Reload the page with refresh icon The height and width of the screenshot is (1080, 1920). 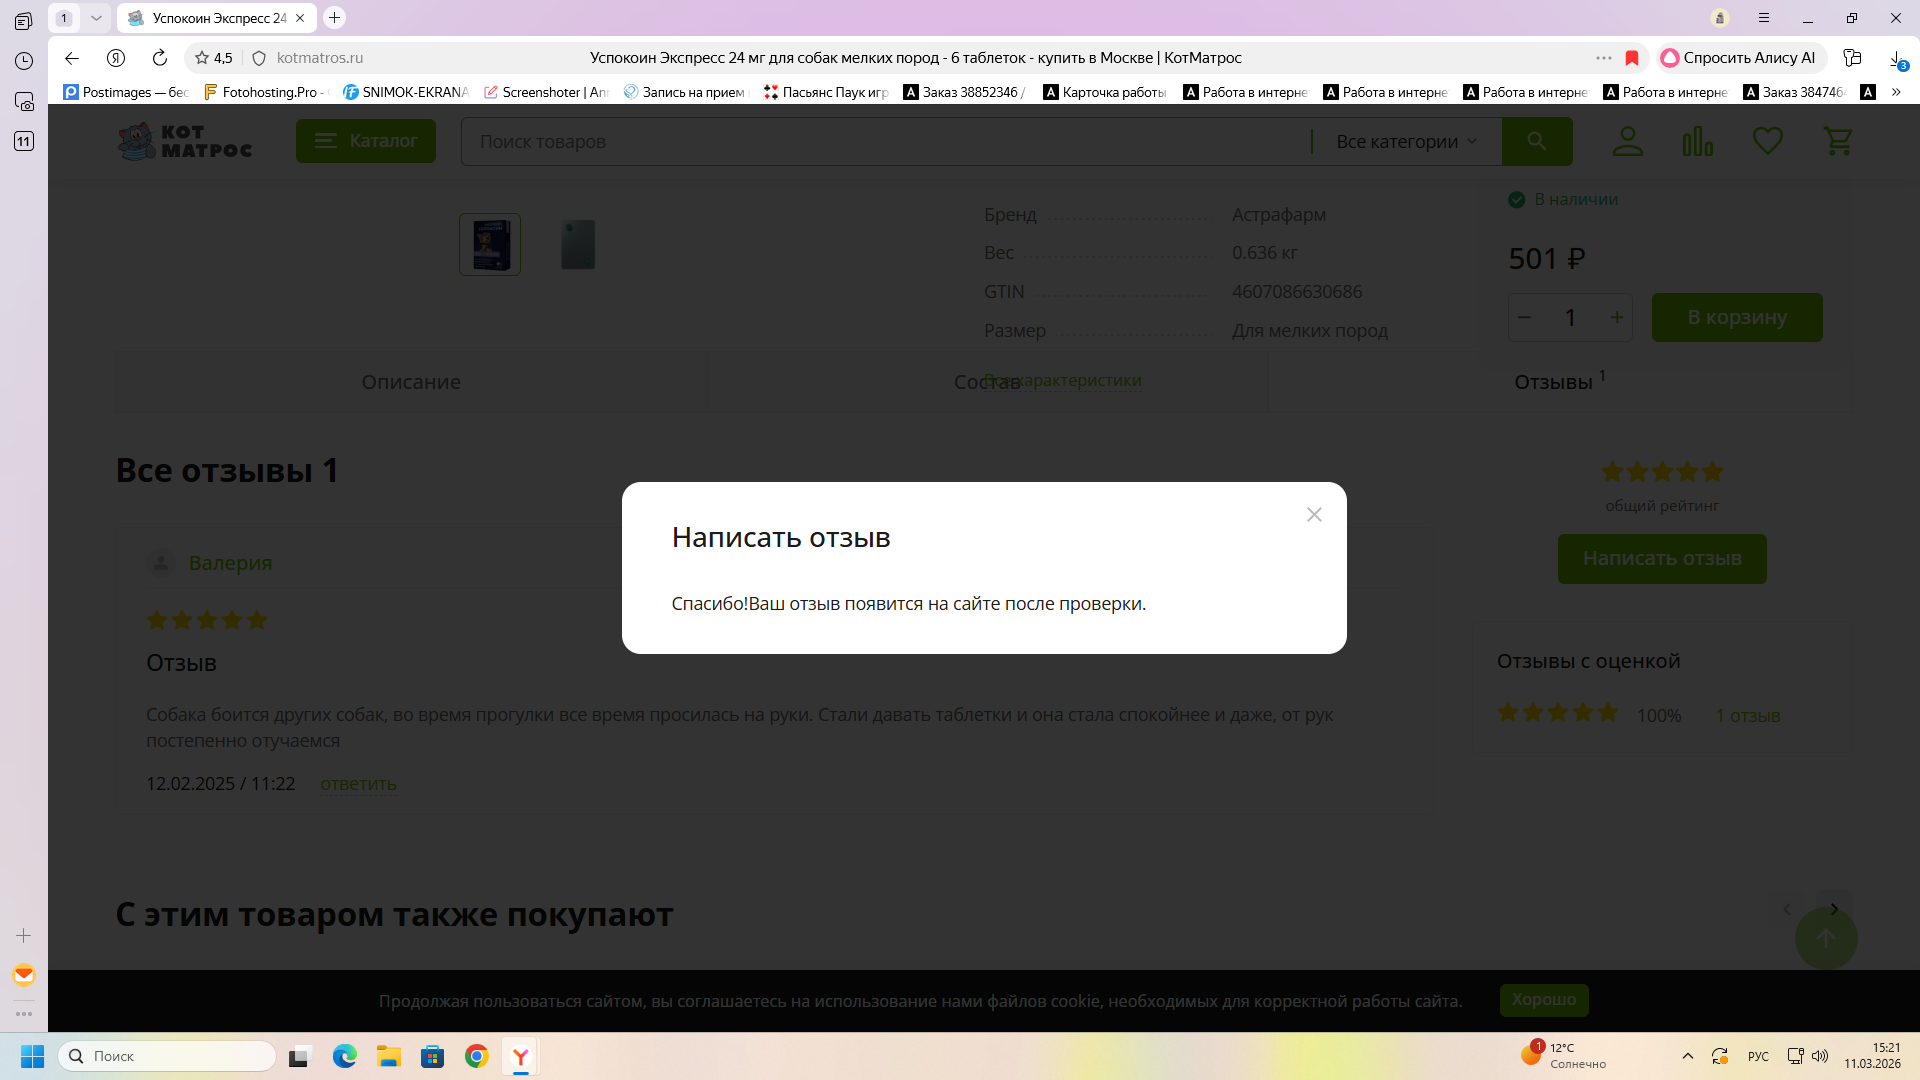pos(160,58)
